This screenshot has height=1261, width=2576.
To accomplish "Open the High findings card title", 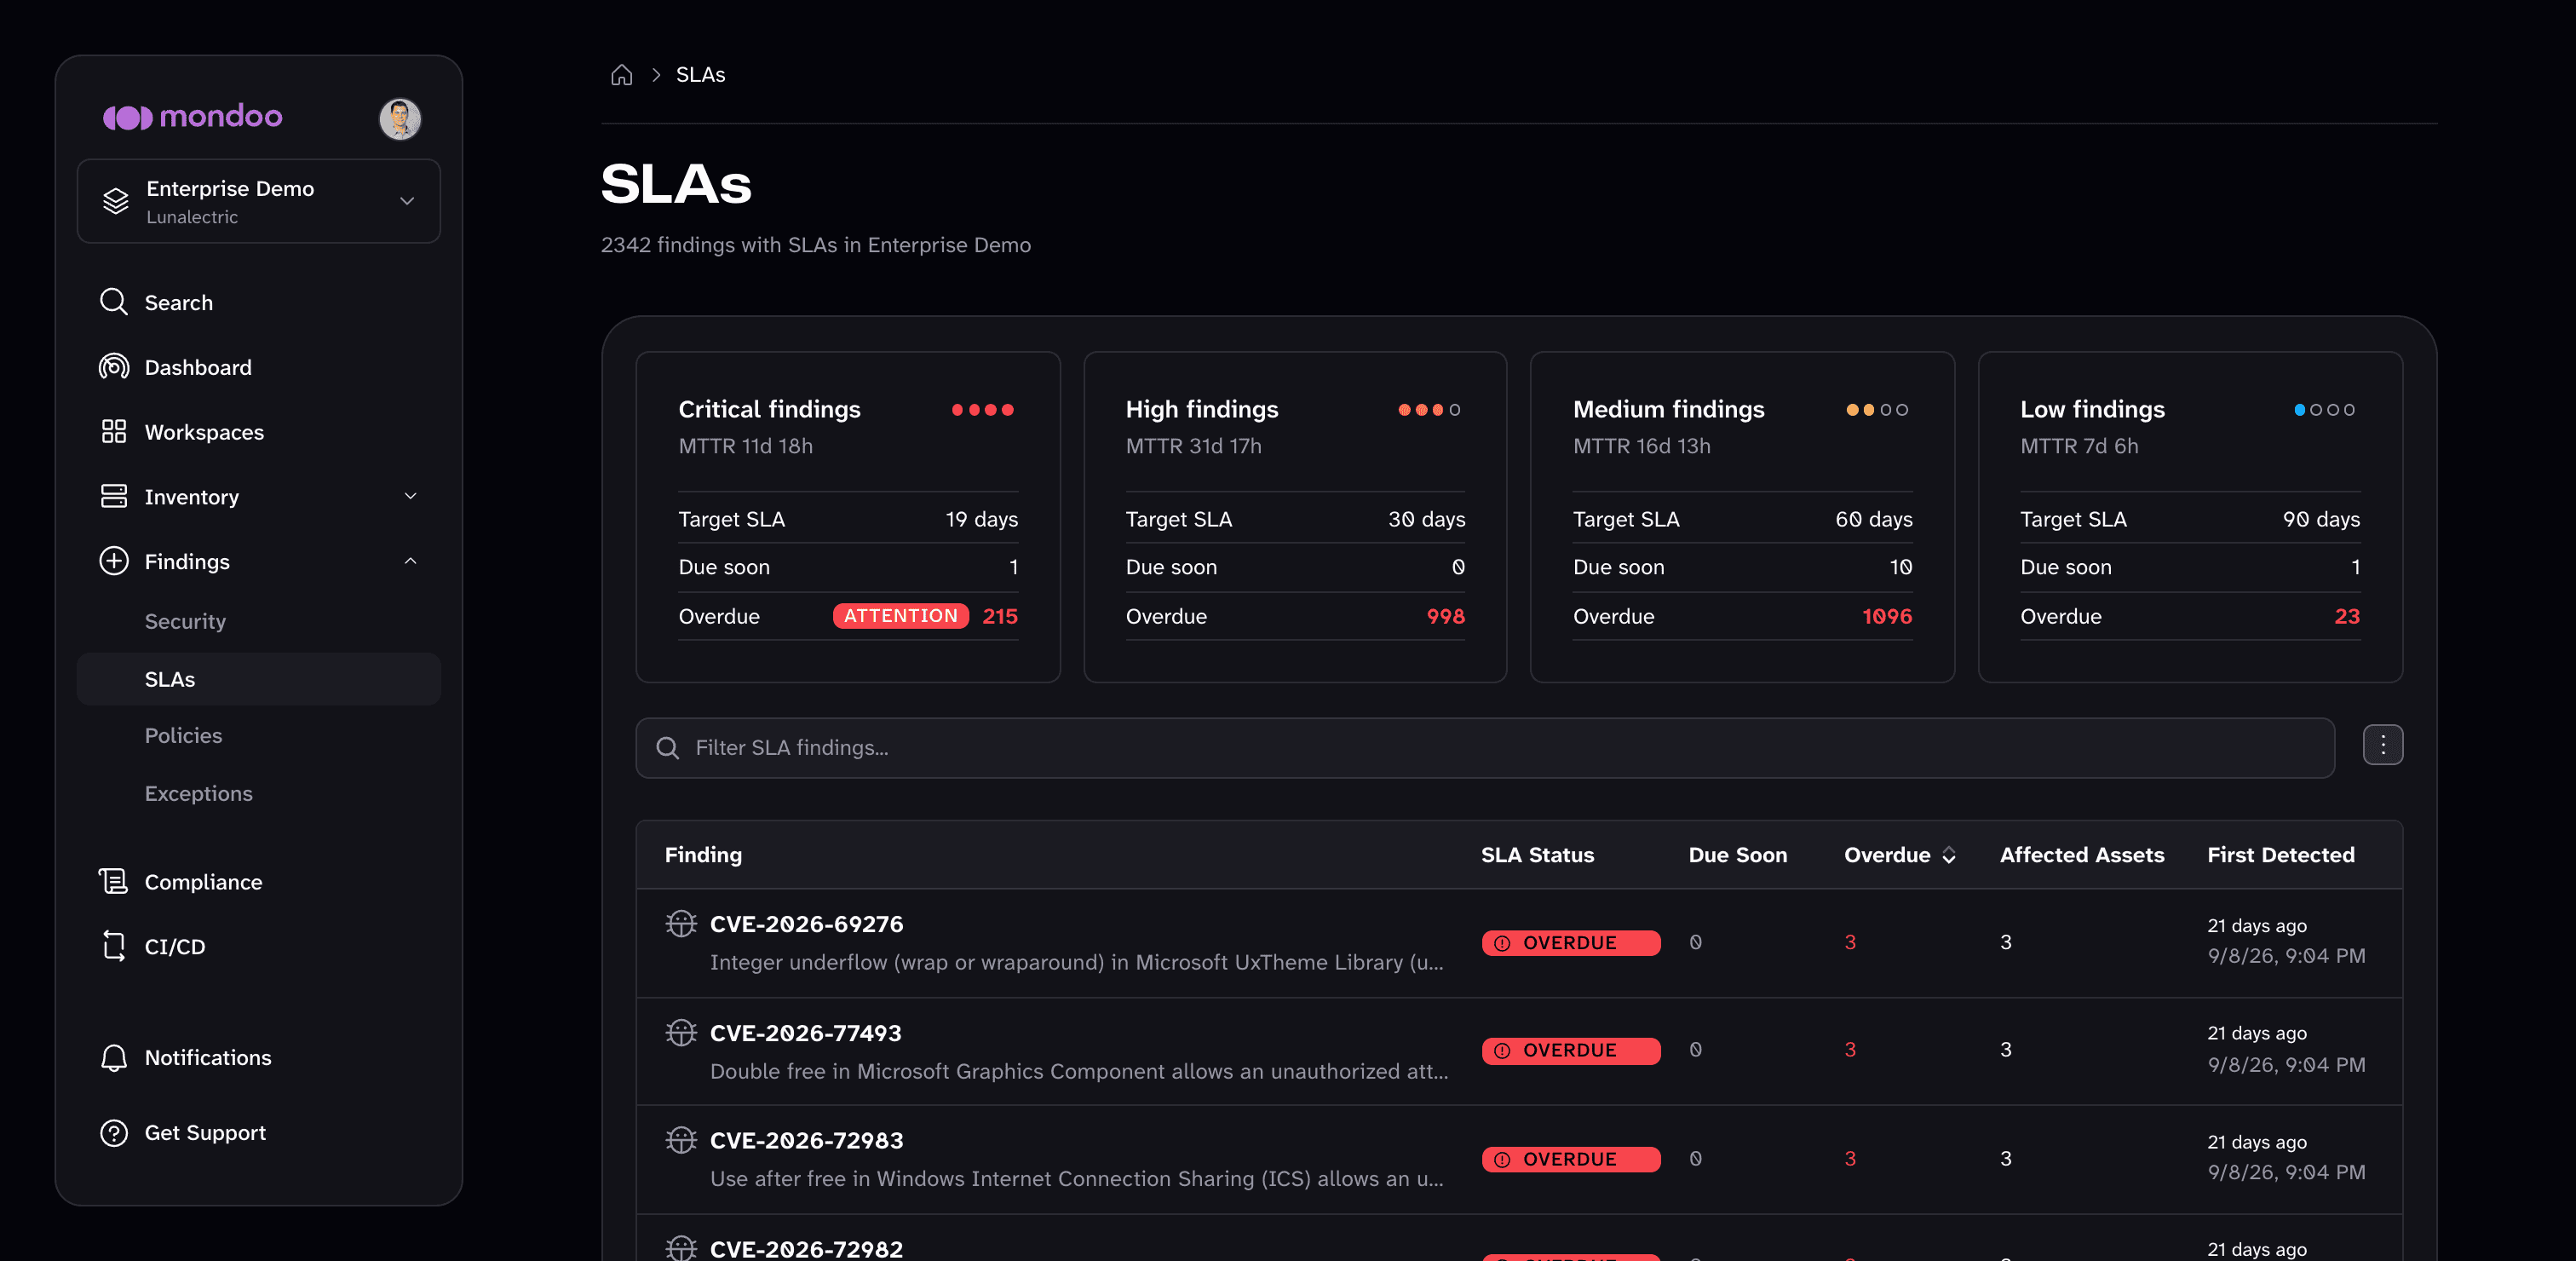I will pyautogui.click(x=1202, y=409).
